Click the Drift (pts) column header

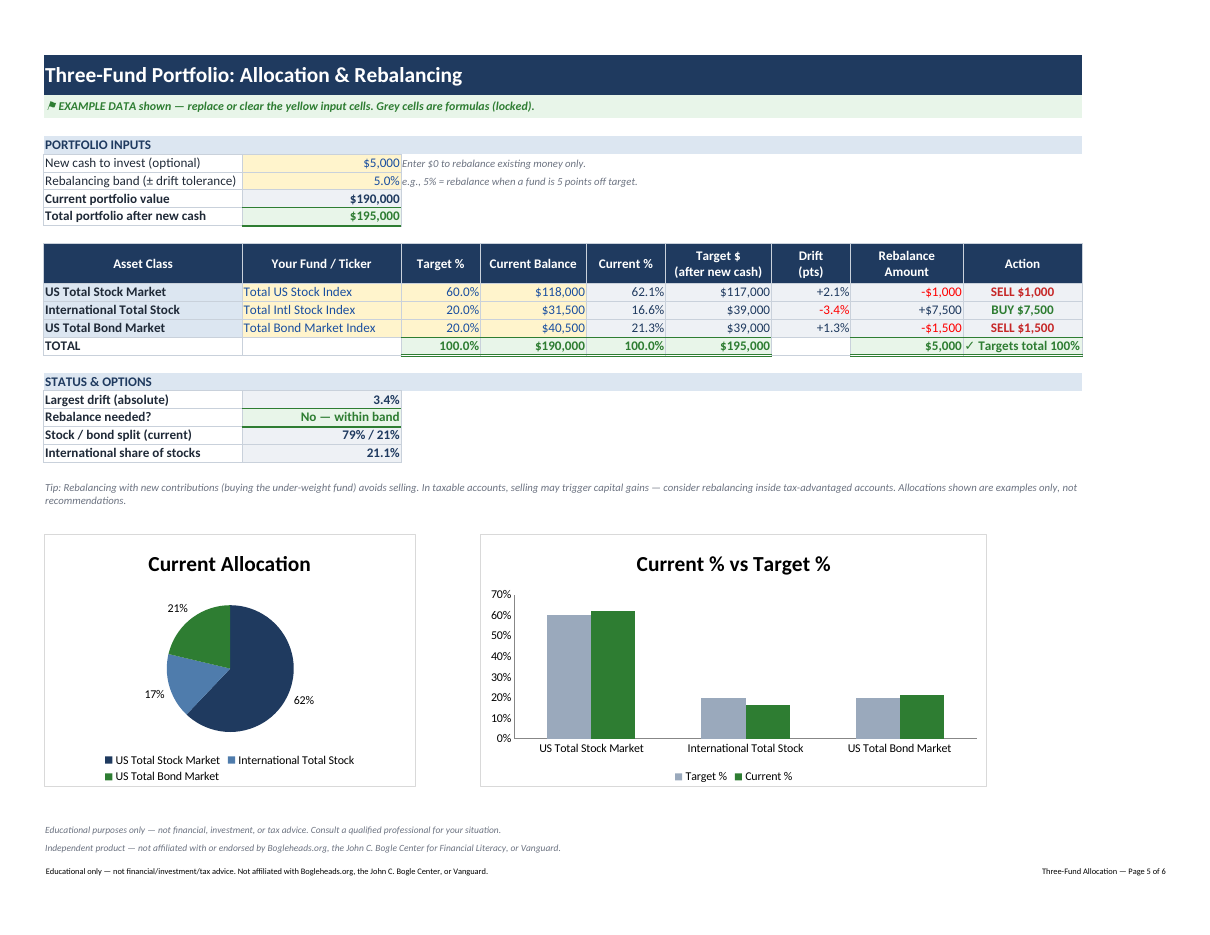(811, 264)
